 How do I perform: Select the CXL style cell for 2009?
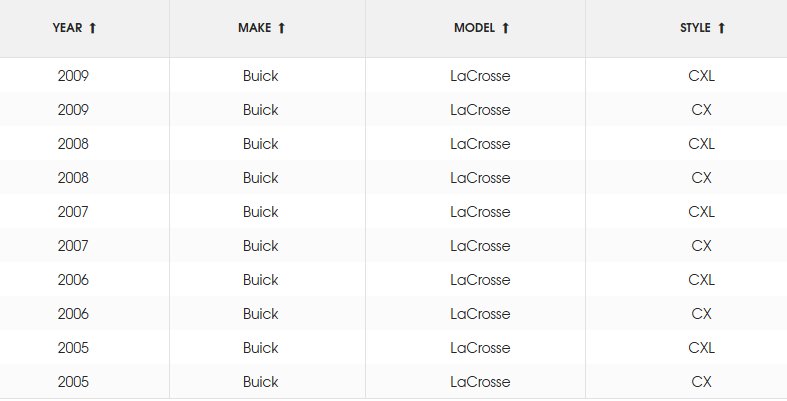click(701, 76)
